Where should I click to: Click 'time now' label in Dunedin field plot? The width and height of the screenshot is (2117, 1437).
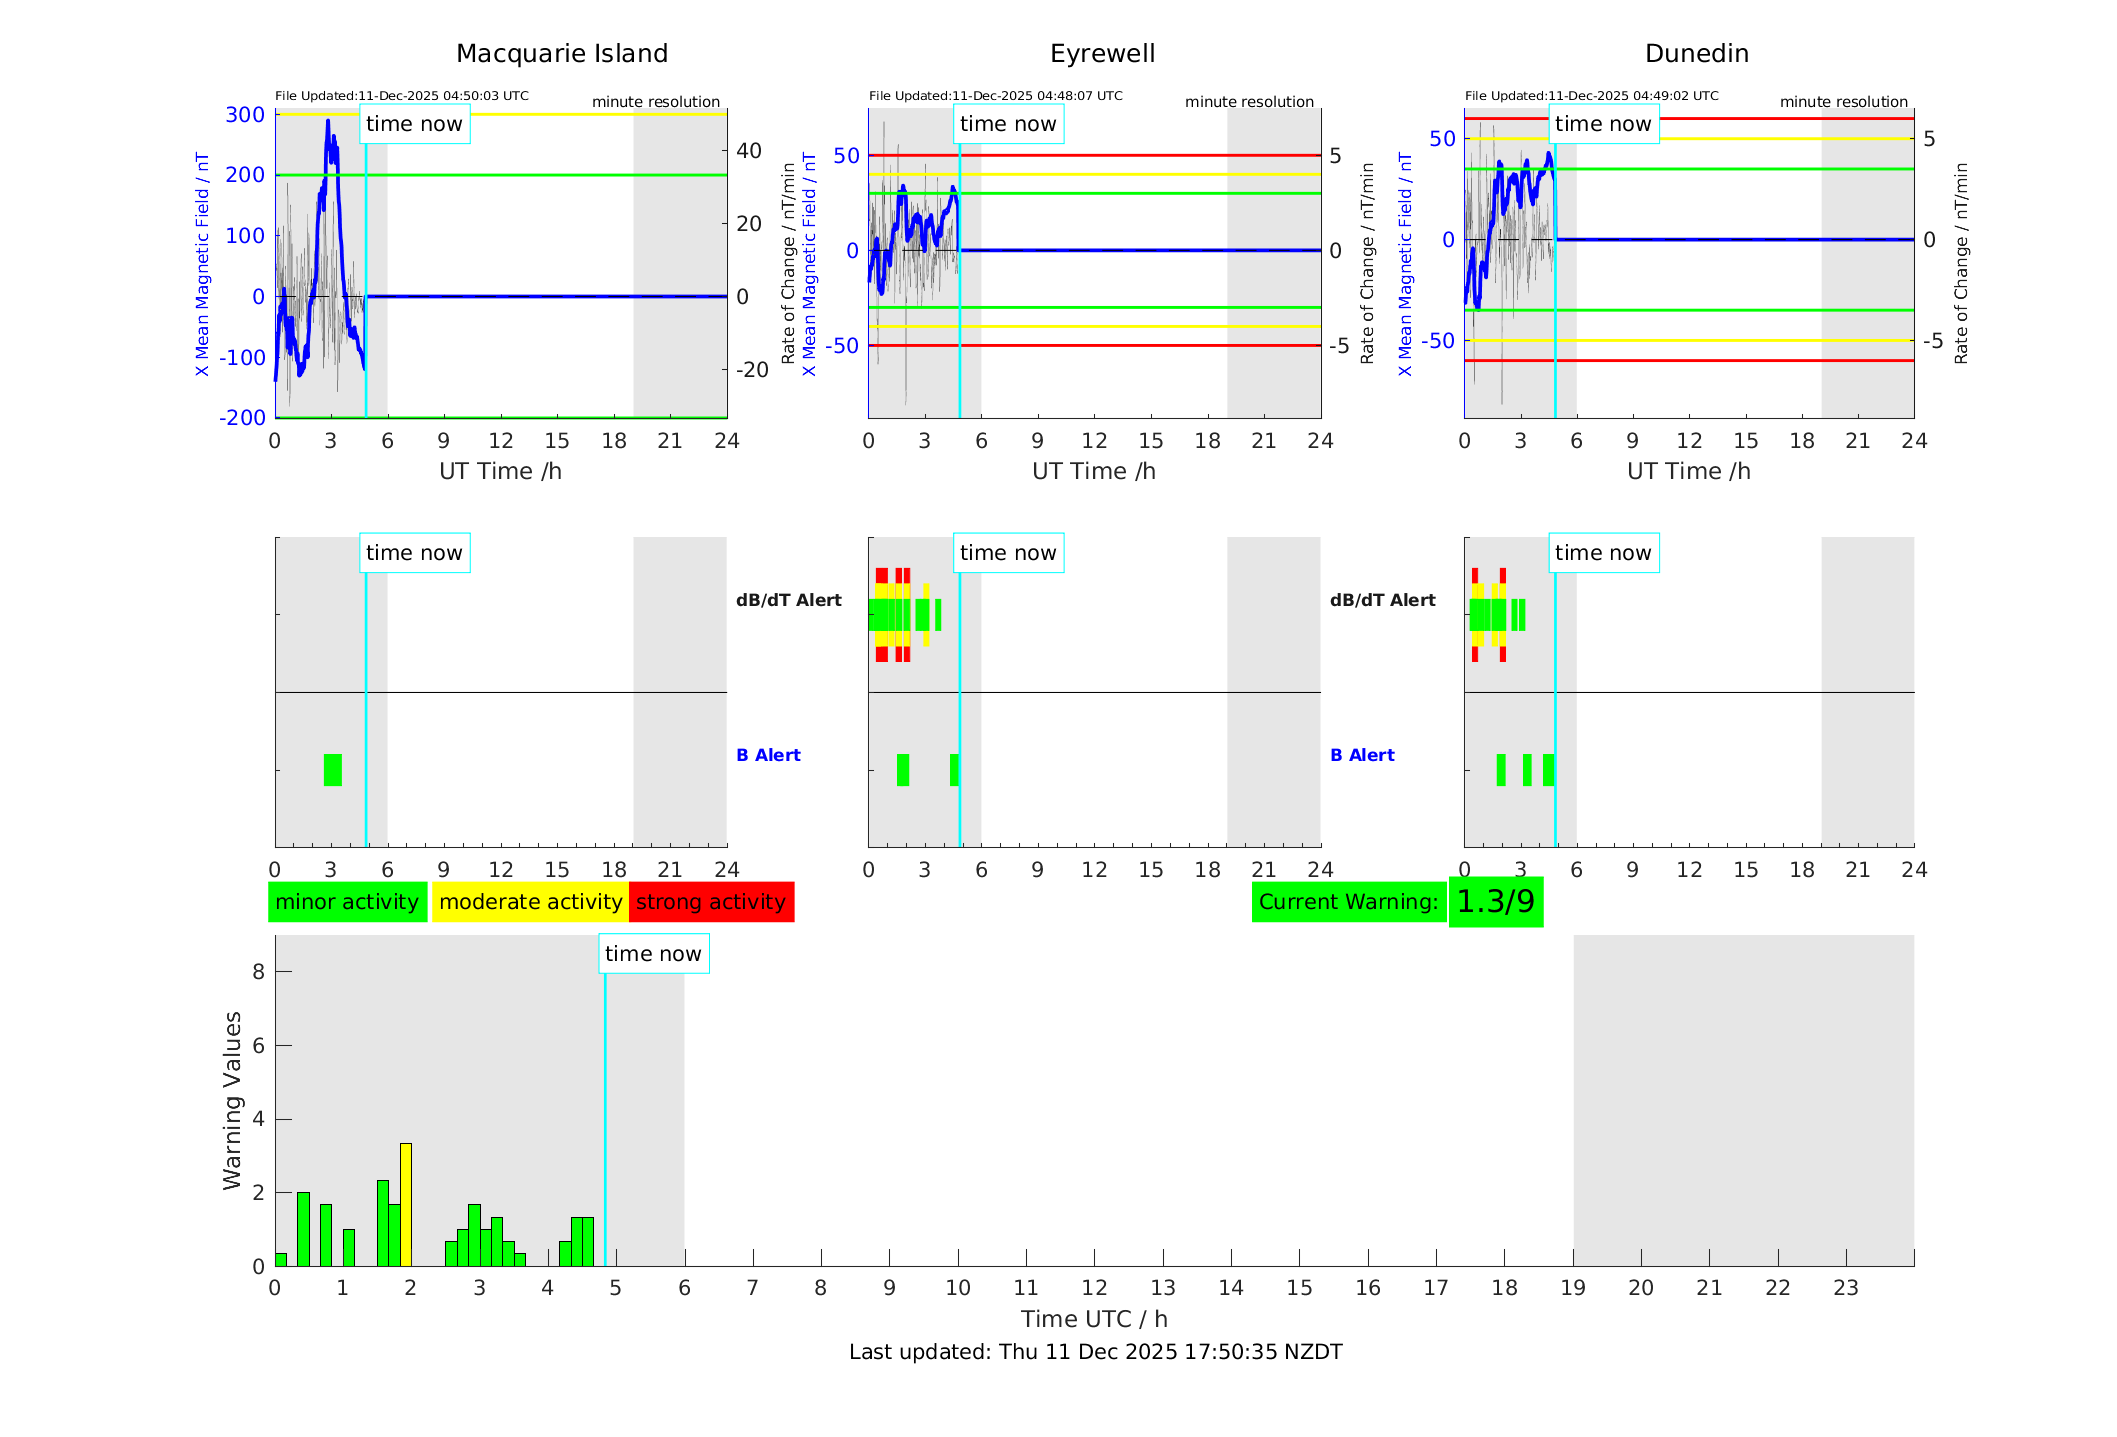click(1603, 124)
